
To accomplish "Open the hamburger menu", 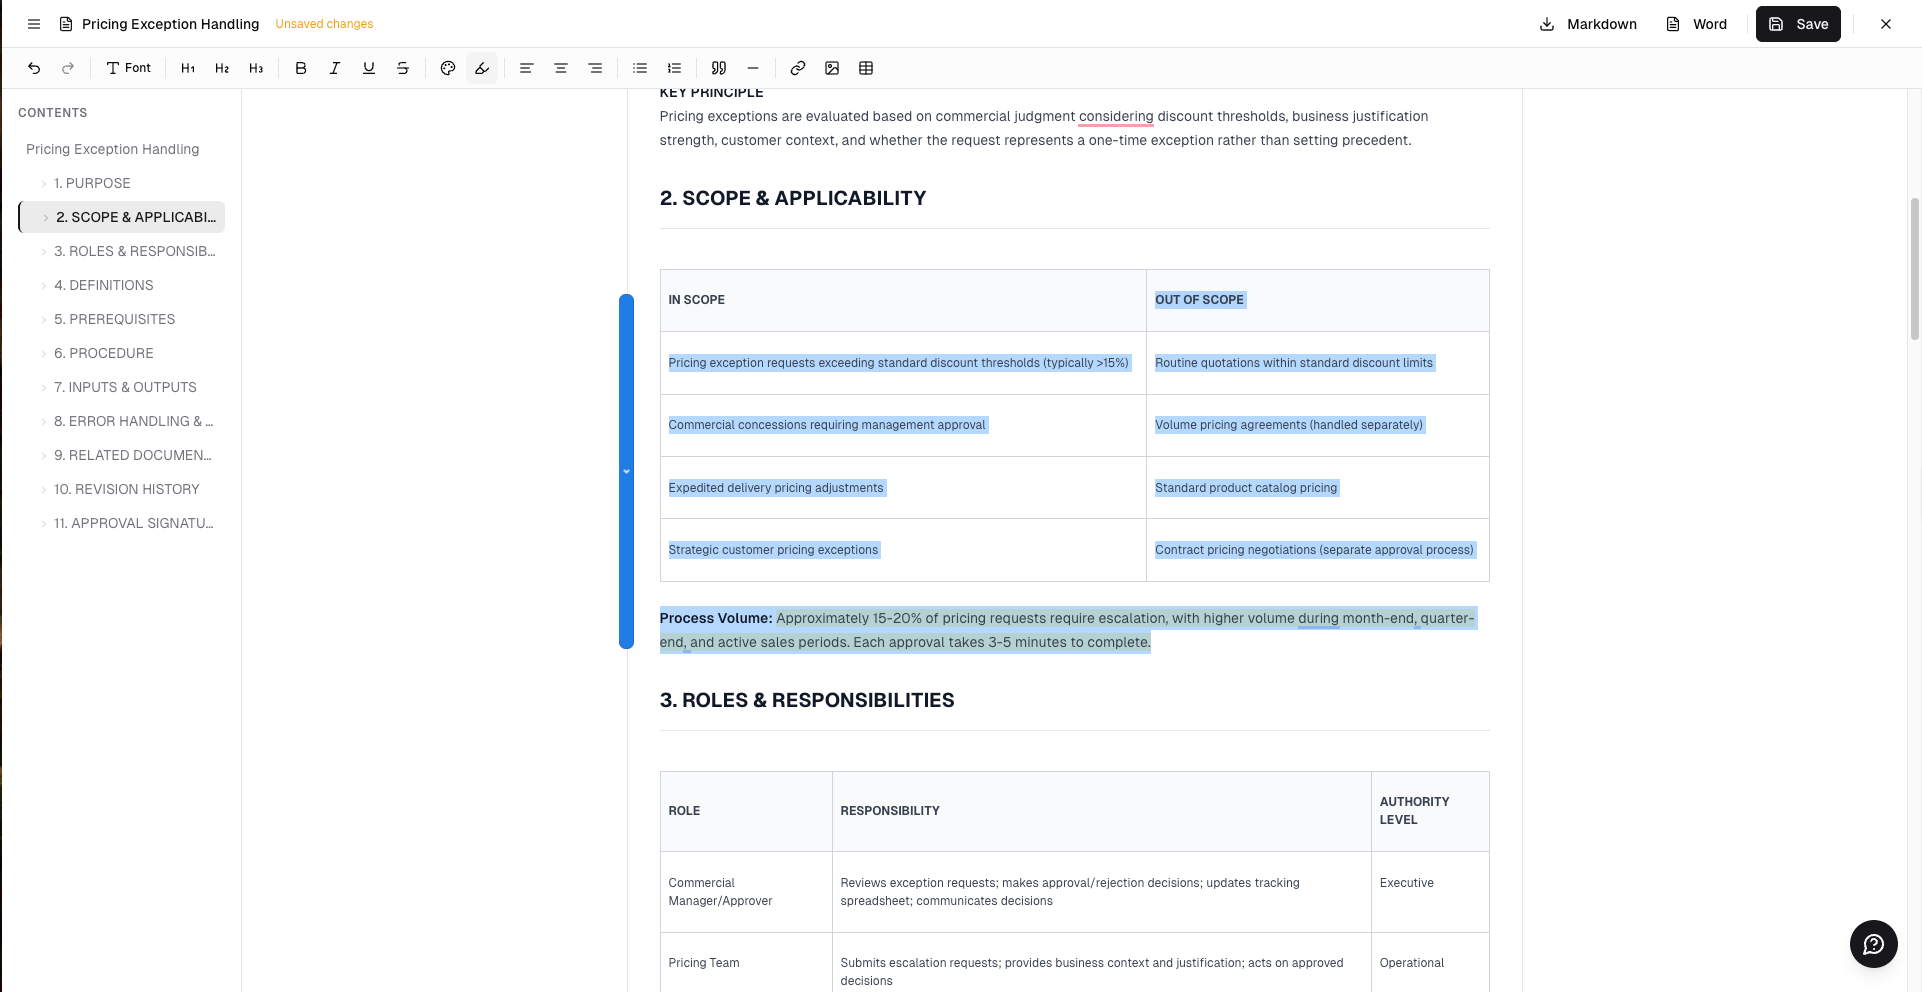I will [34, 24].
